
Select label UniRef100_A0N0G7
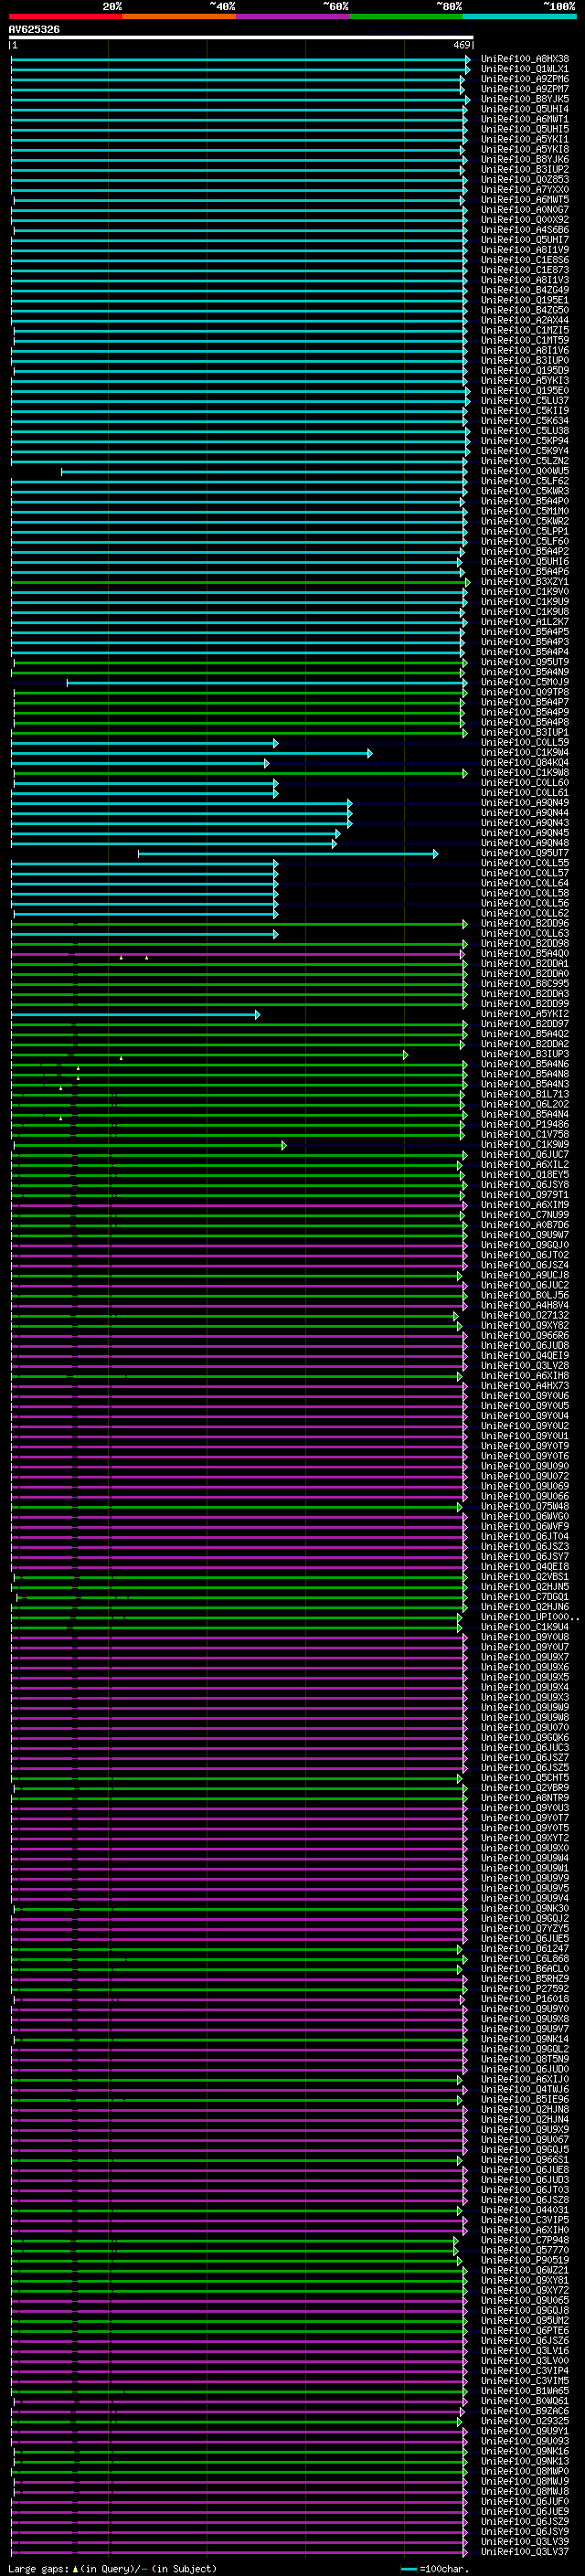tap(524, 210)
